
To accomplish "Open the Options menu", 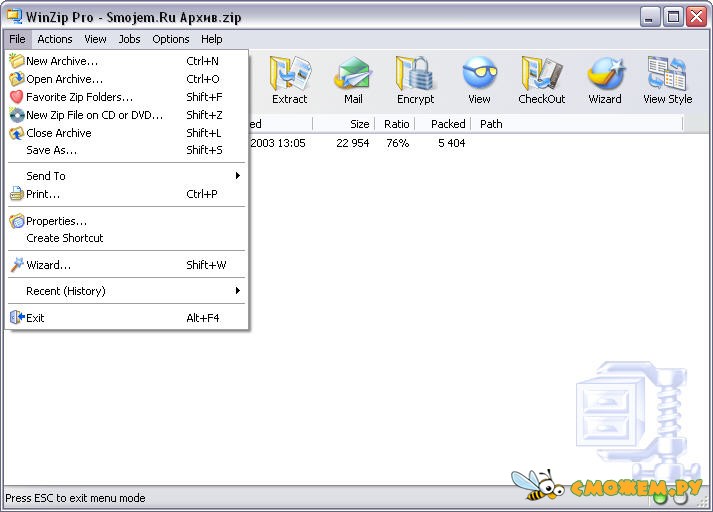I will (171, 39).
